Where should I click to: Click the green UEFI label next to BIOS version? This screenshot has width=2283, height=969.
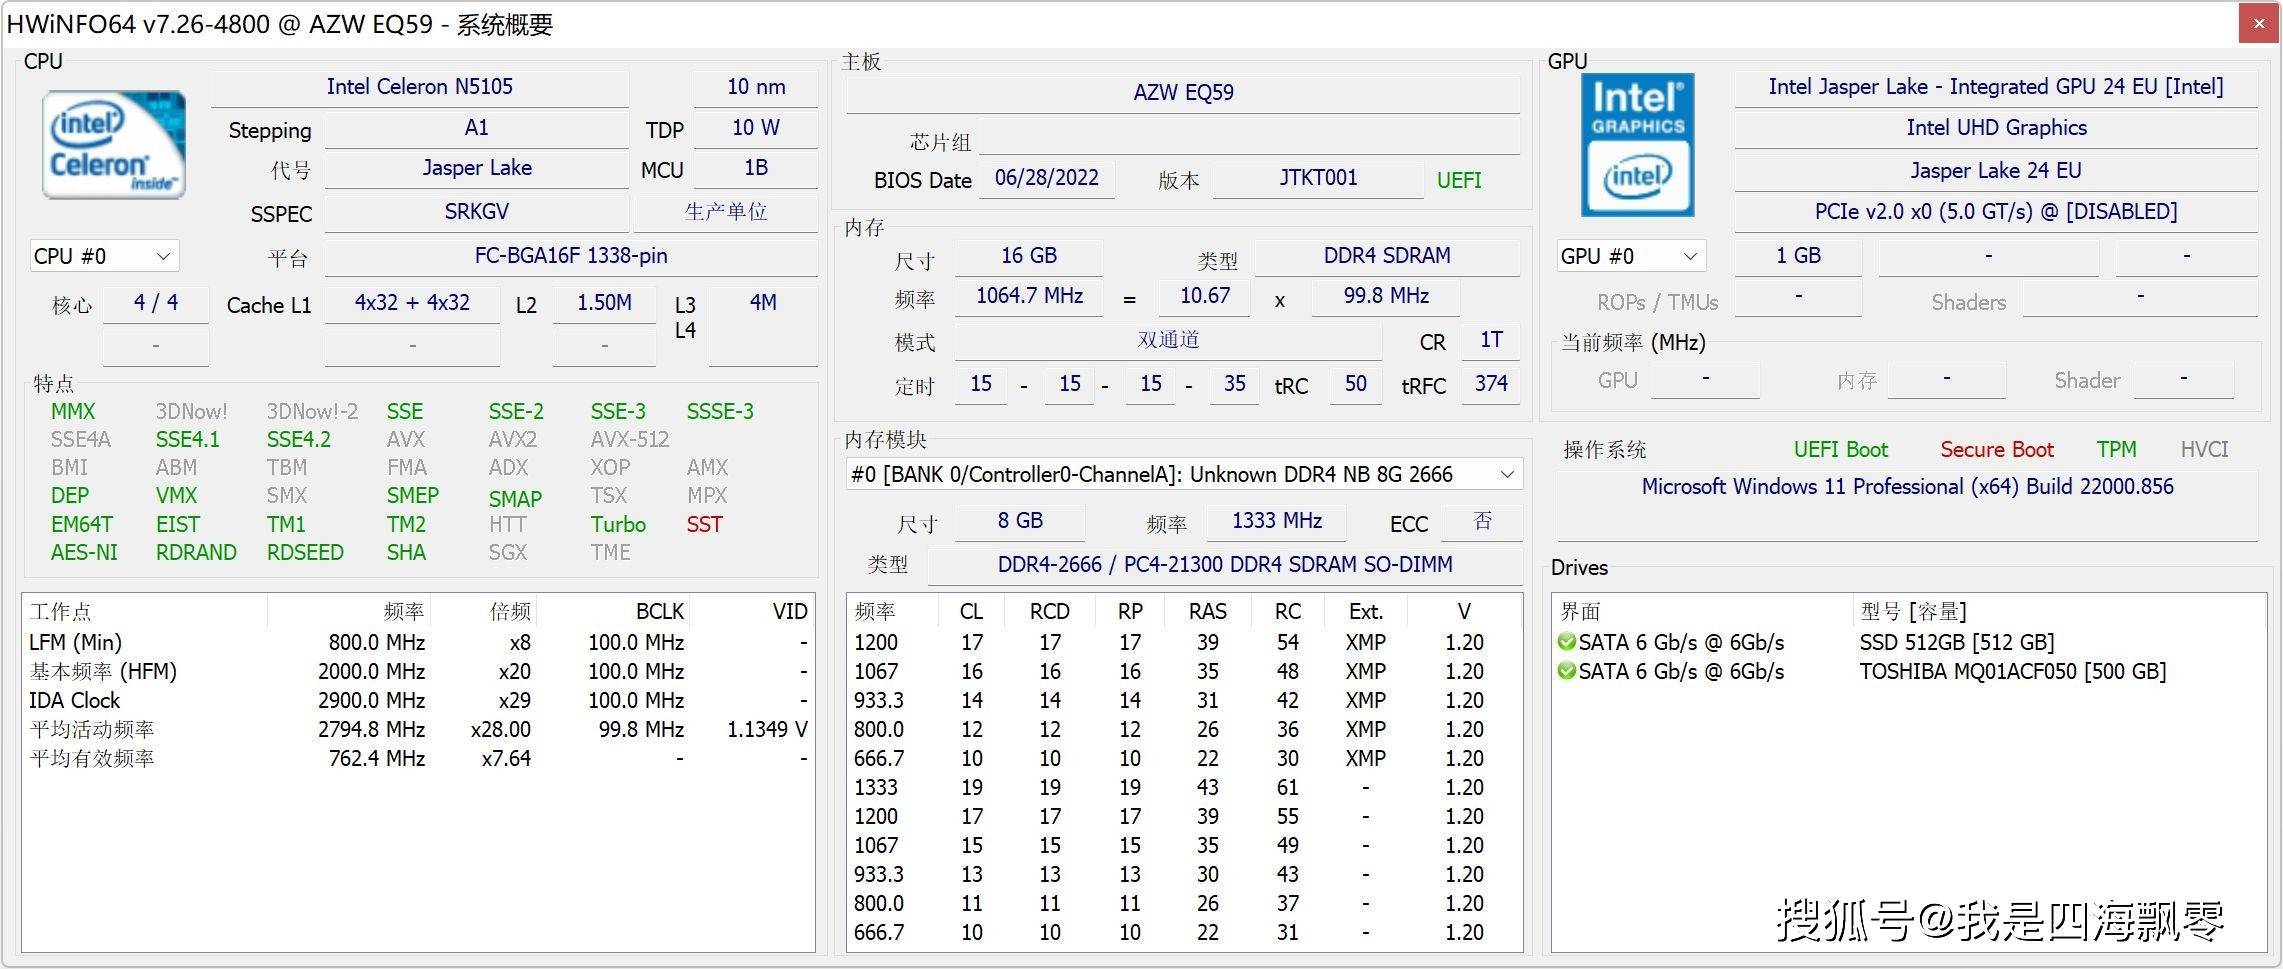point(1459,180)
